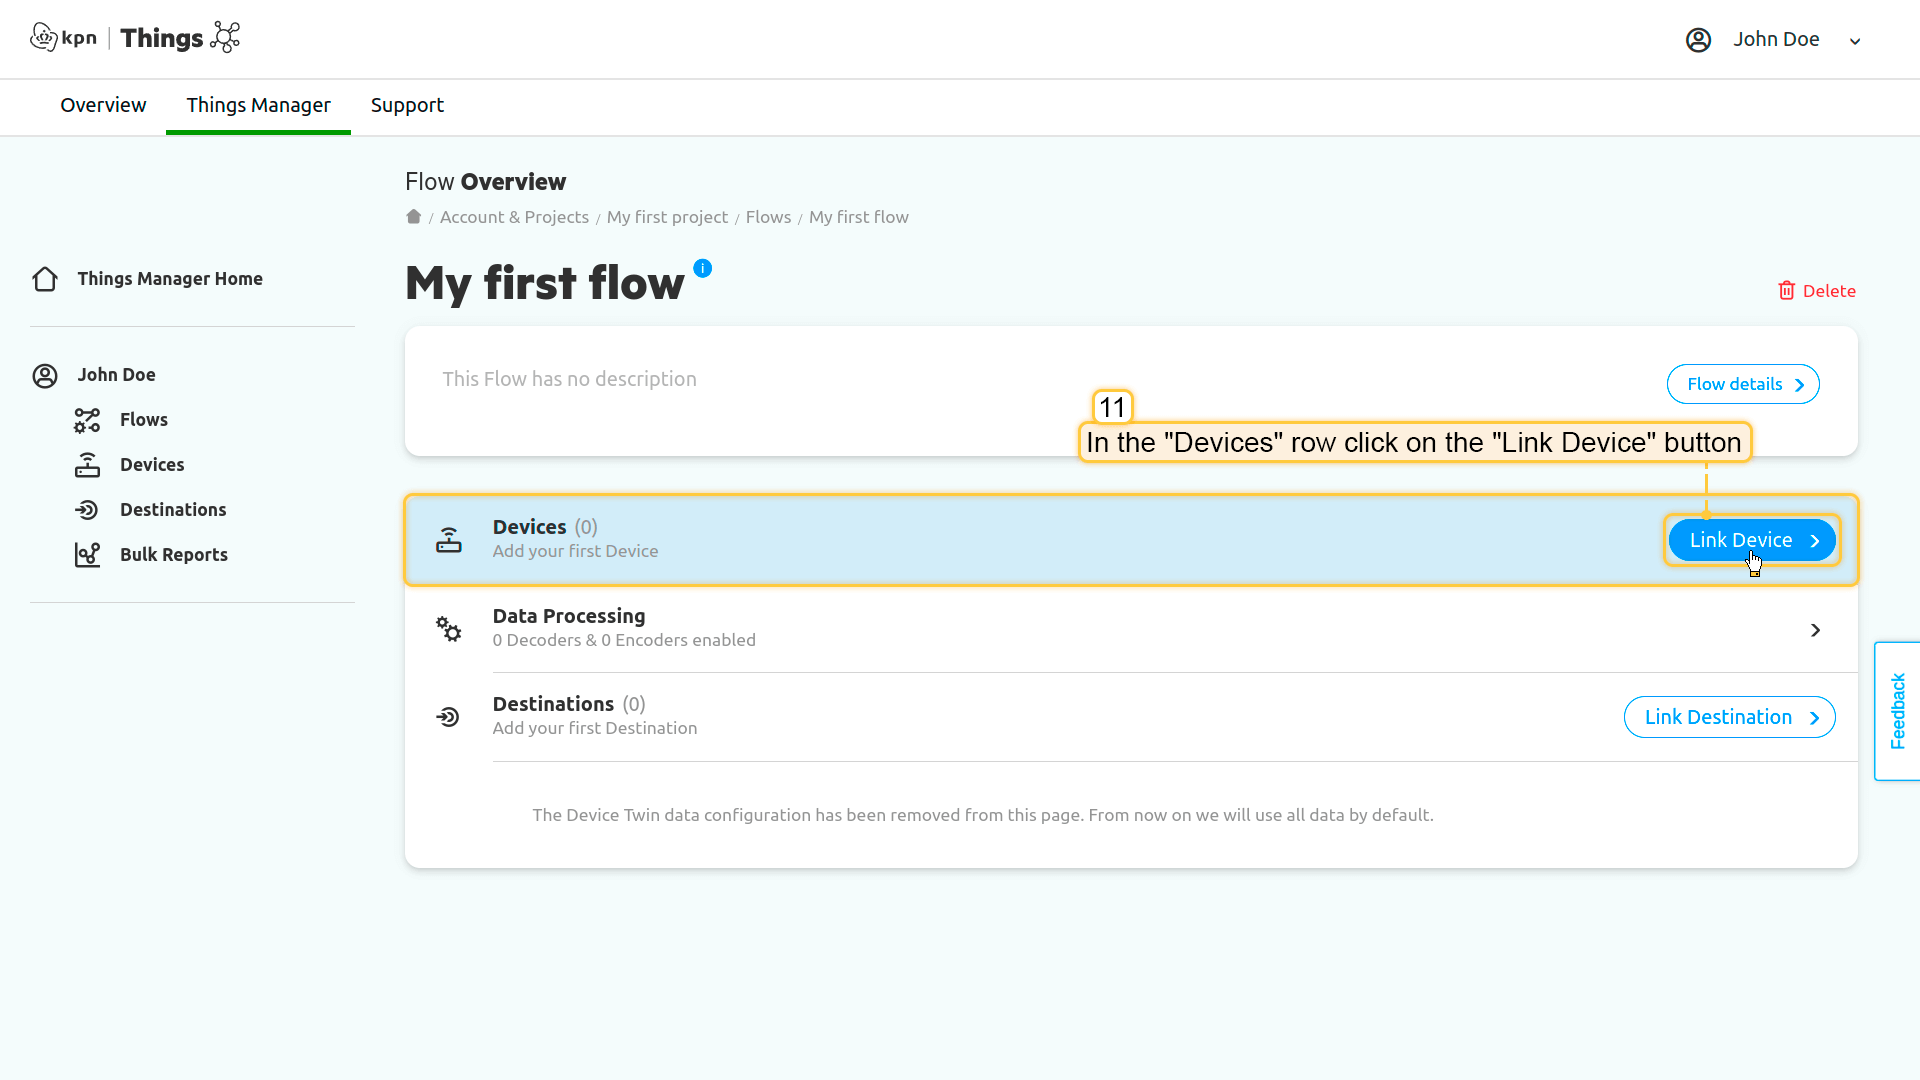1920x1080 pixels.
Task: Click the user avatar icon in header
Action: tap(1698, 40)
